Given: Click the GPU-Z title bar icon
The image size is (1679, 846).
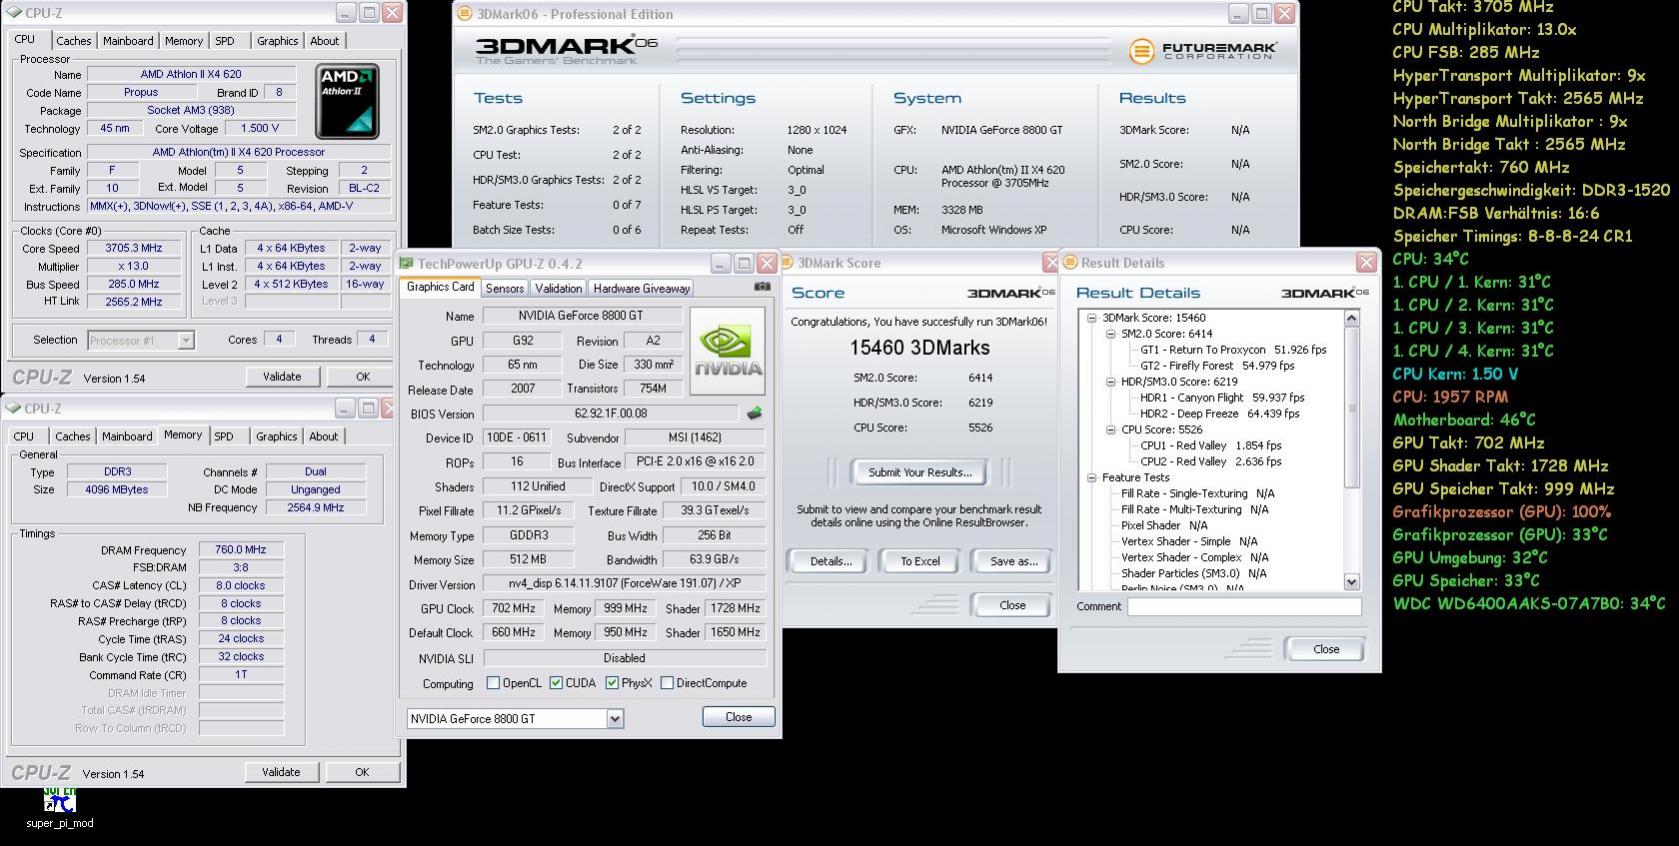Looking at the screenshot, I should pos(406,263).
